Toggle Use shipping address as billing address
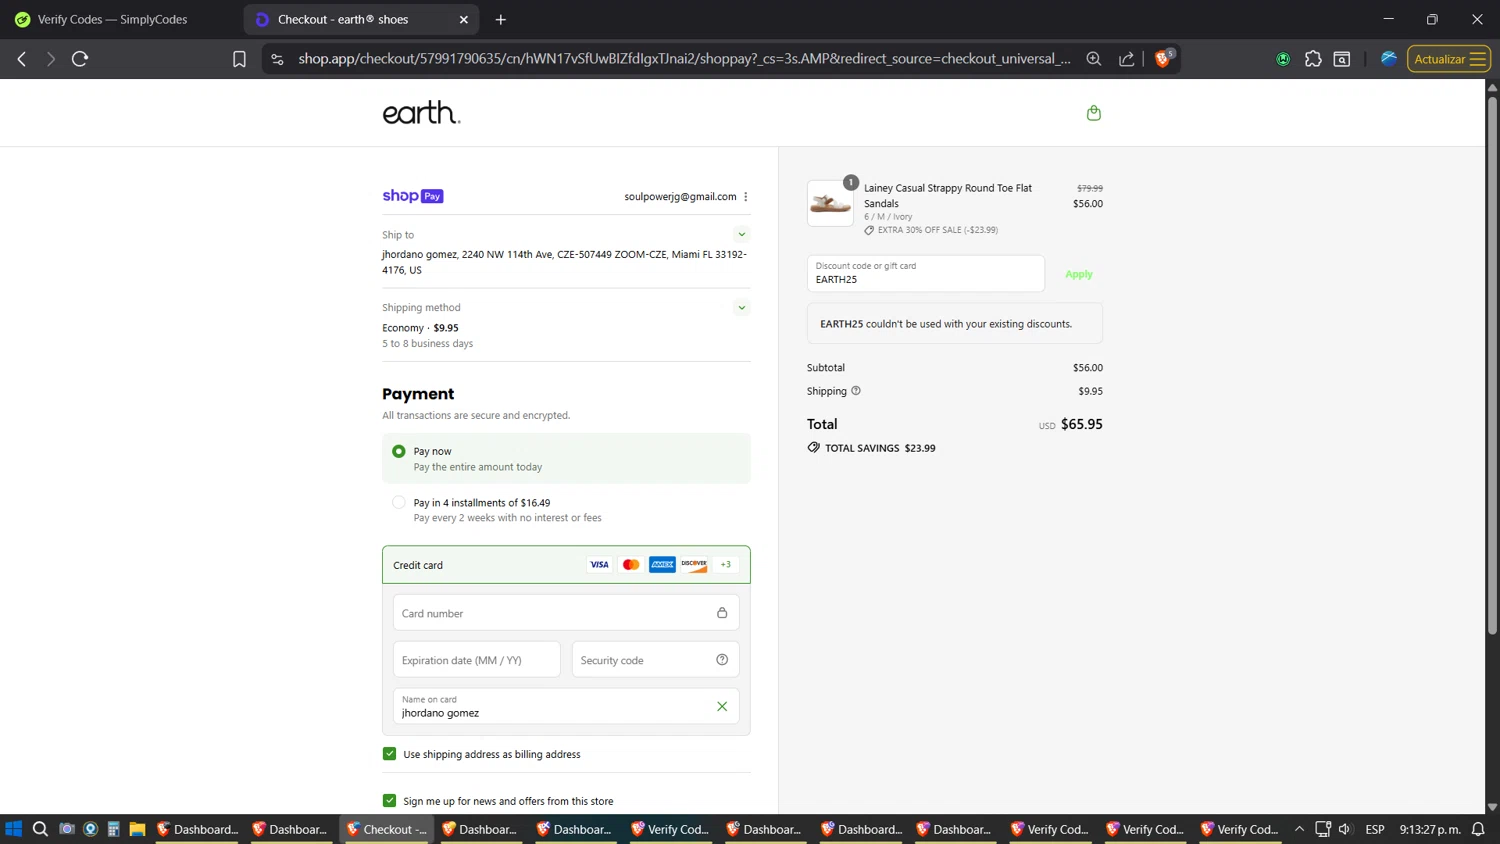1500x844 pixels. click(x=390, y=754)
